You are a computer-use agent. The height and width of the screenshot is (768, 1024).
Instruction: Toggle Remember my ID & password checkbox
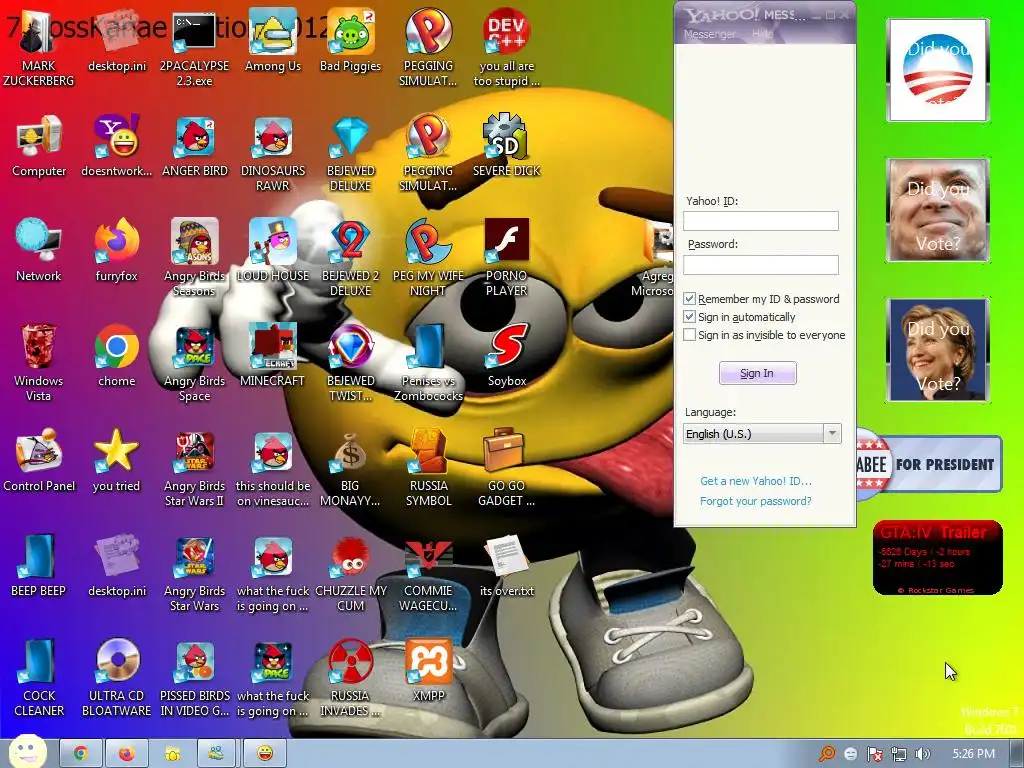click(690, 298)
